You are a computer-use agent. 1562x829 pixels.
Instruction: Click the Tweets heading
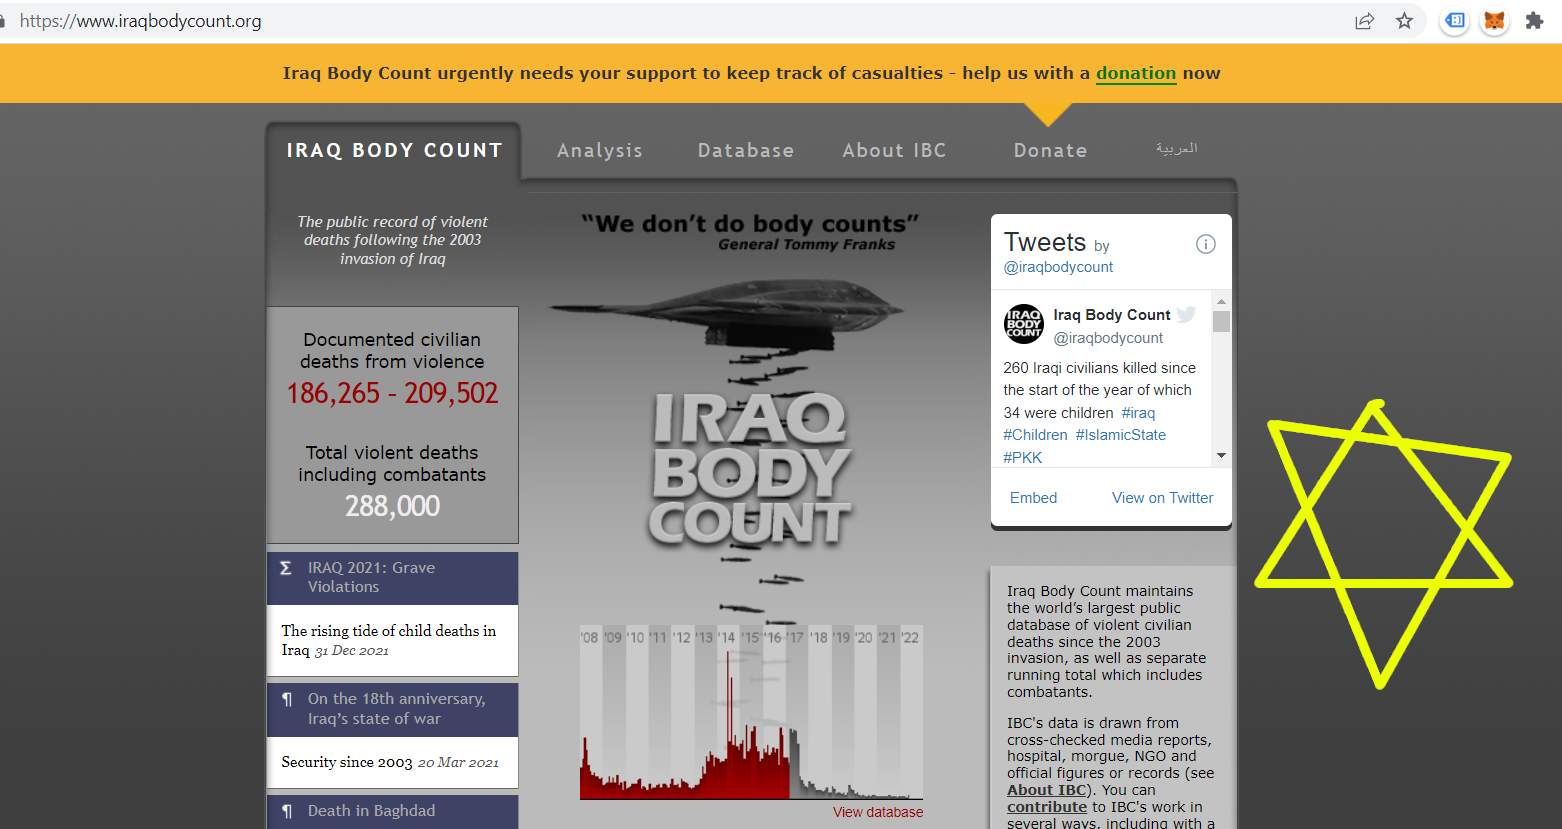[1044, 242]
